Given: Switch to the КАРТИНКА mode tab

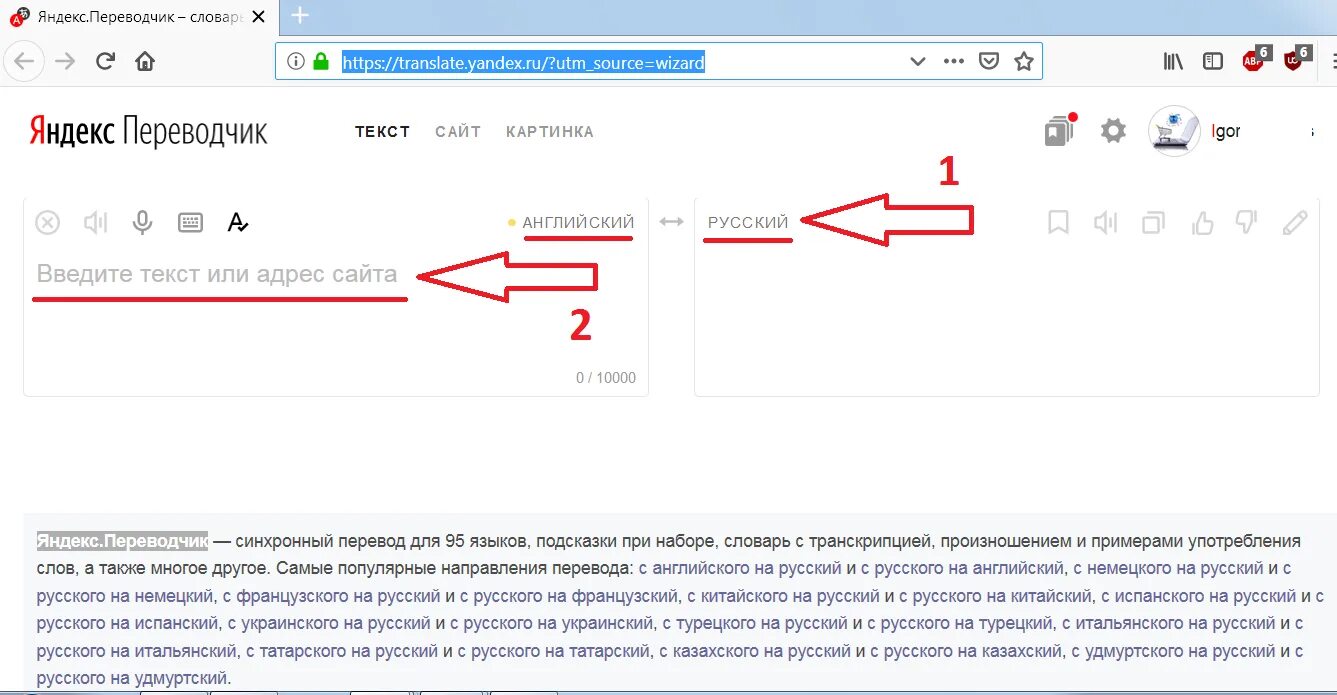Looking at the screenshot, I should [x=550, y=131].
